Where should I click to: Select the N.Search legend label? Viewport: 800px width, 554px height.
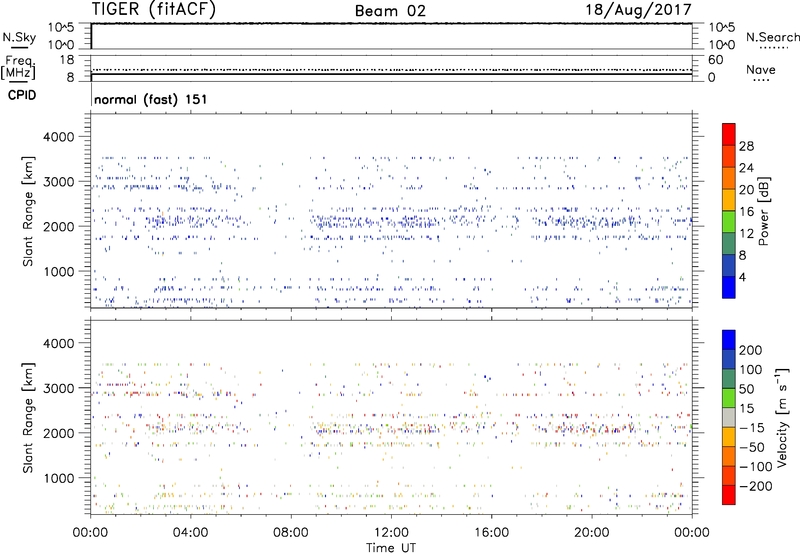(772, 37)
